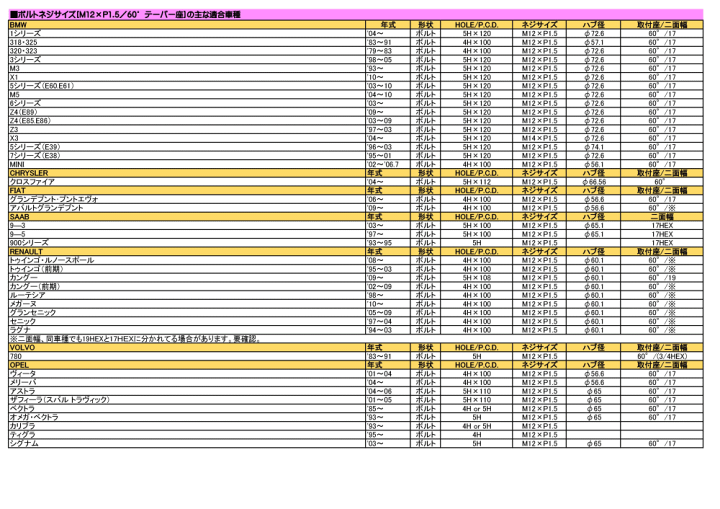This screenshot has width=720, height=509.
Task: Select the pink title row about M12×P1.5 bolts
Action: 356,14
